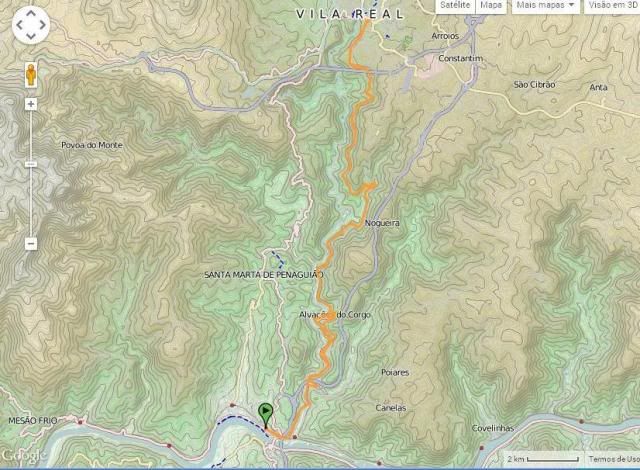Click the Street View pegman icon
This screenshot has width=640, height=470.
pos(31,75)
